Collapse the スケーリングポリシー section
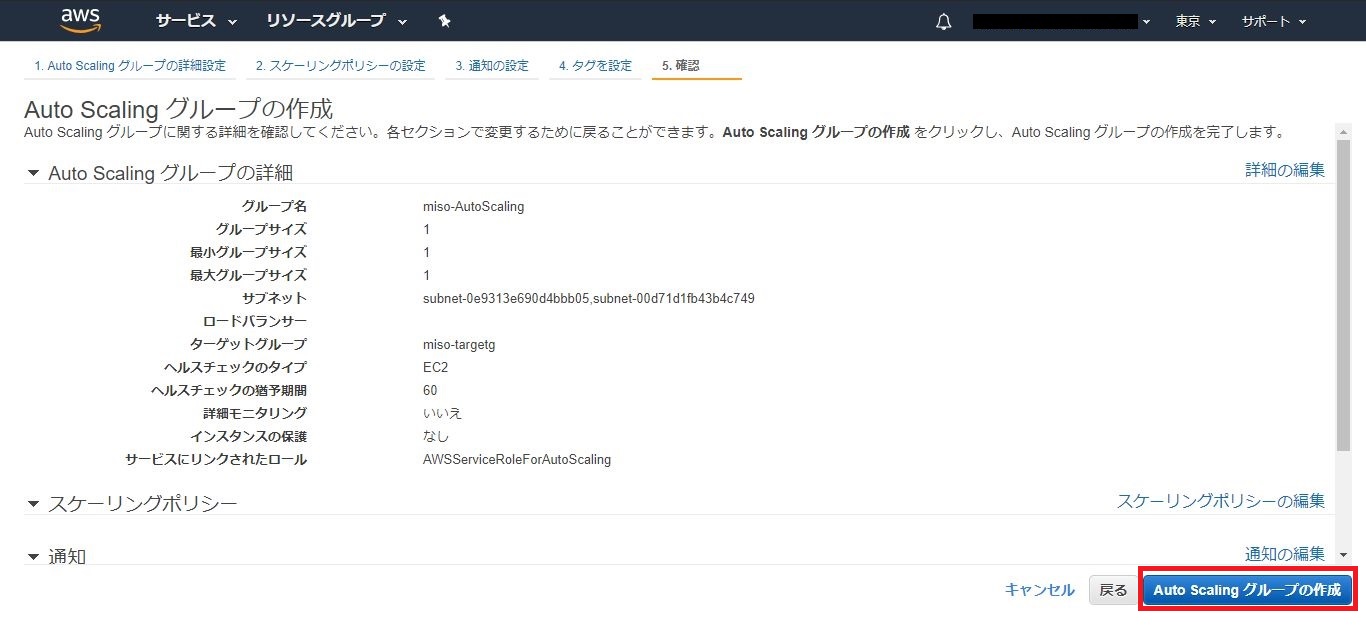The height and width of the screenshot is (625, 1366). point(33,504)
